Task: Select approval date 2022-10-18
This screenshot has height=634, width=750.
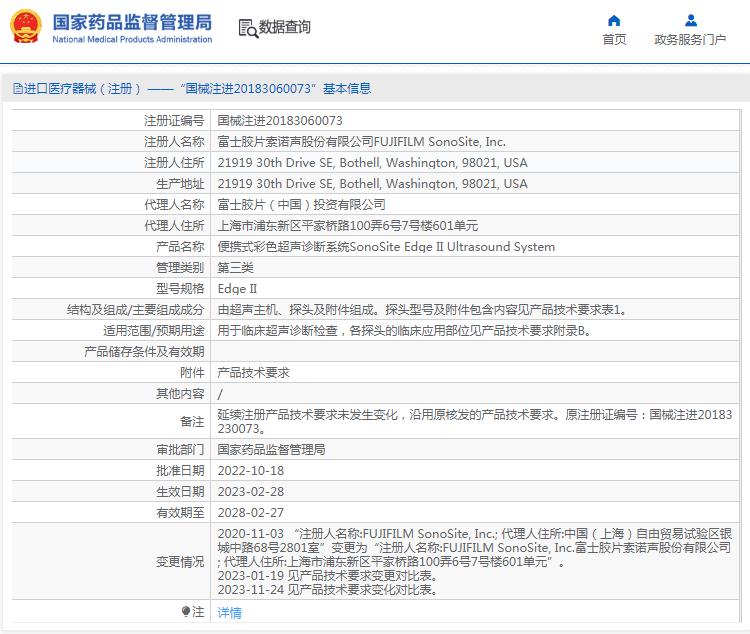Action: coord(251,471)
